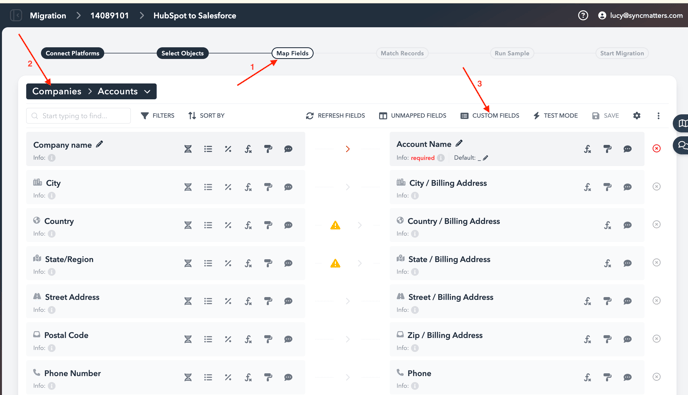Click Refresh Fields
Viewport: 688px width, 395px height.
coord(336,115)
